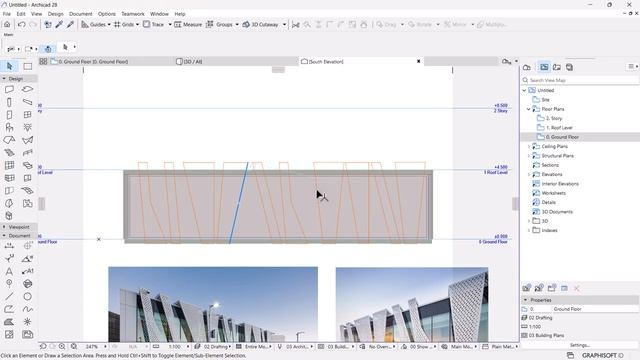Select the Roof tool
The image size is (640, 360).
(x=9, y=140)
